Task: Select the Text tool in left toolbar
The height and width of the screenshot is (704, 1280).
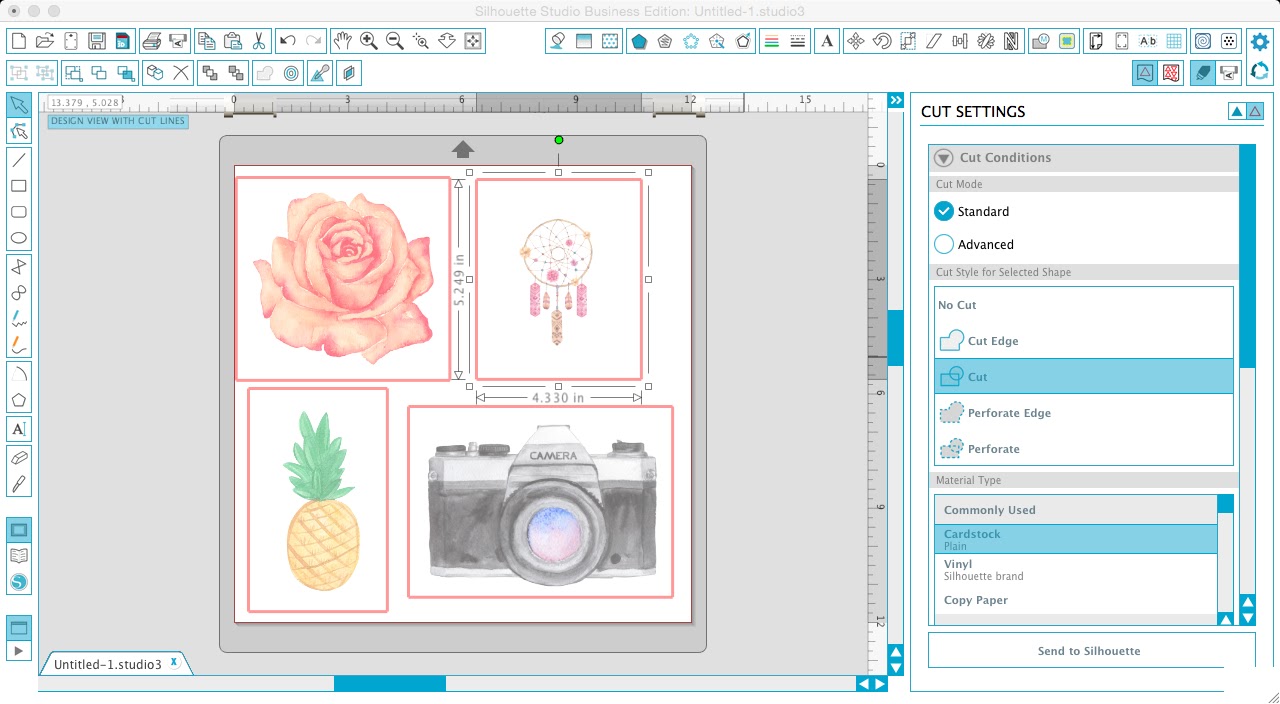Action: click(x=19, y=429)
